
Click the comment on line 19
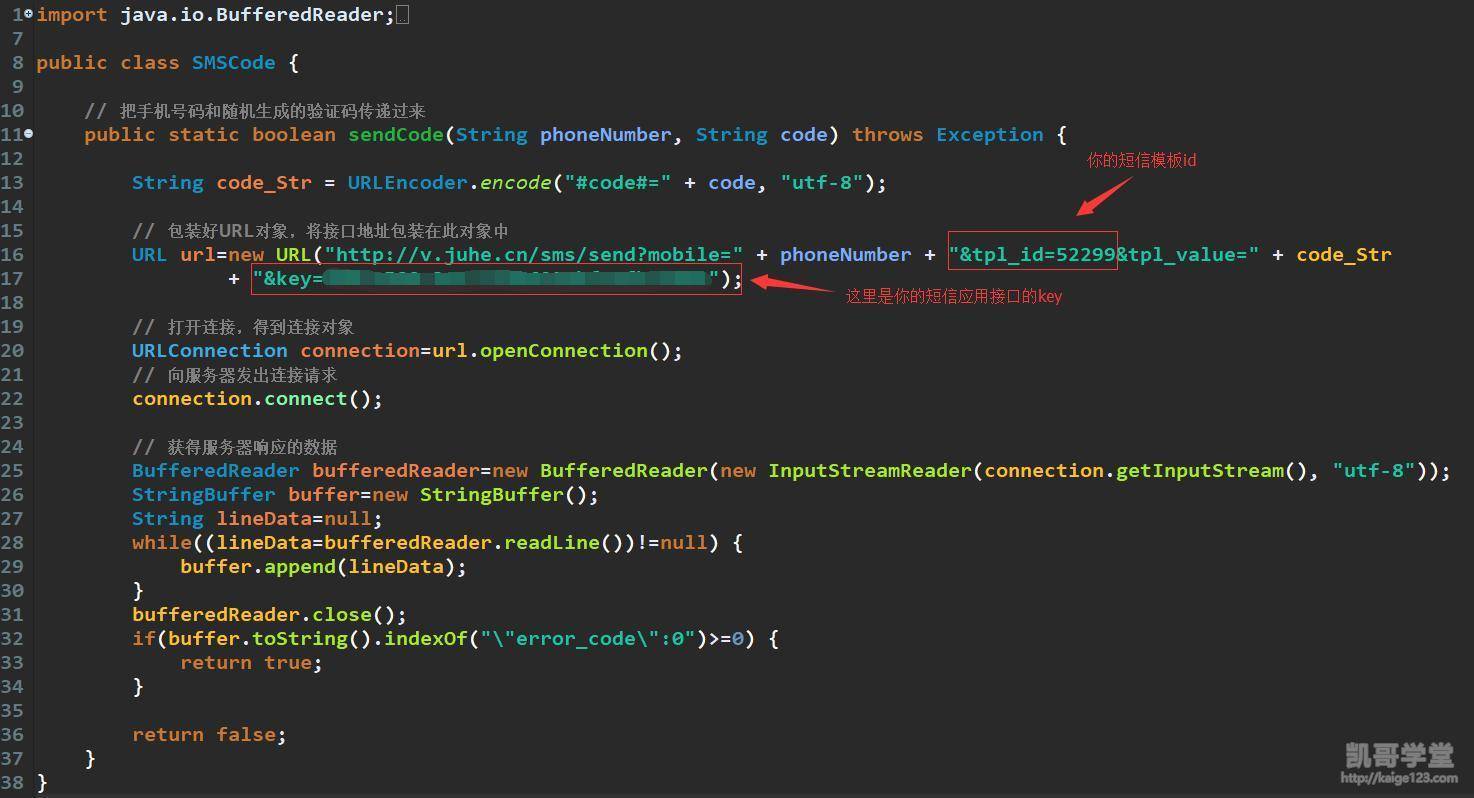pos(243,327)
